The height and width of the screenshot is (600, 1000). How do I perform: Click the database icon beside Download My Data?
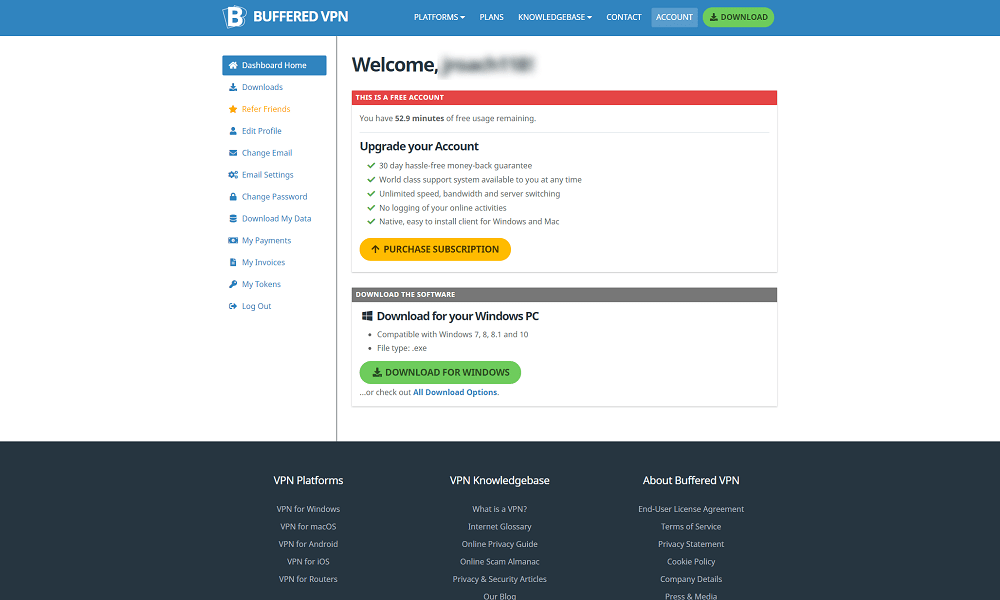click(233, 219)
